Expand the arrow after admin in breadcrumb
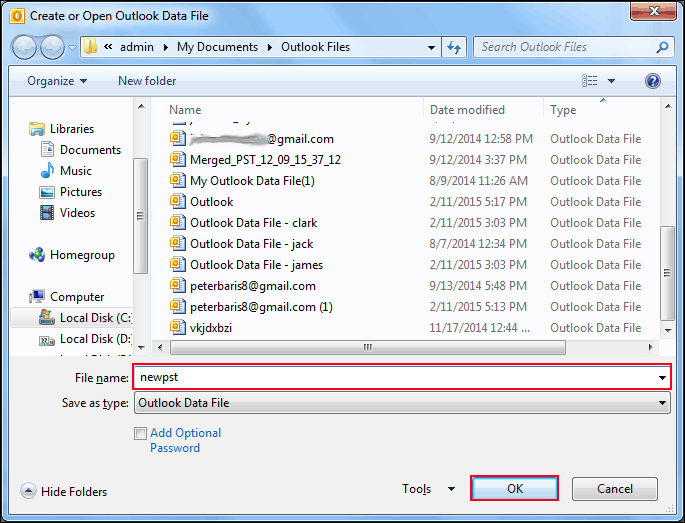 click(166, 47)
